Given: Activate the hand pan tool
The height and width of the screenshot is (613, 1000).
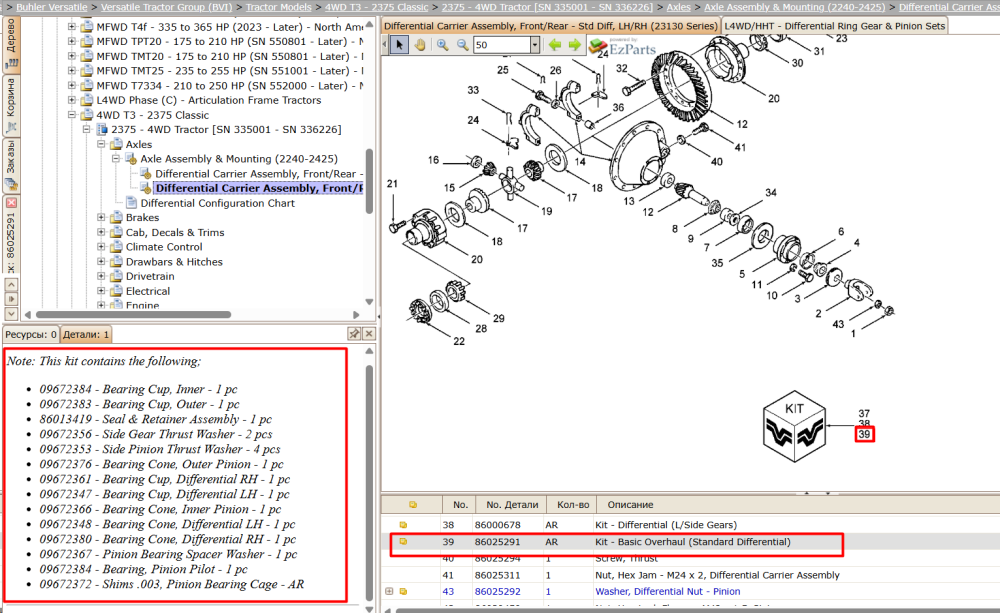Looking at the screenshot, I should [420, 45].
